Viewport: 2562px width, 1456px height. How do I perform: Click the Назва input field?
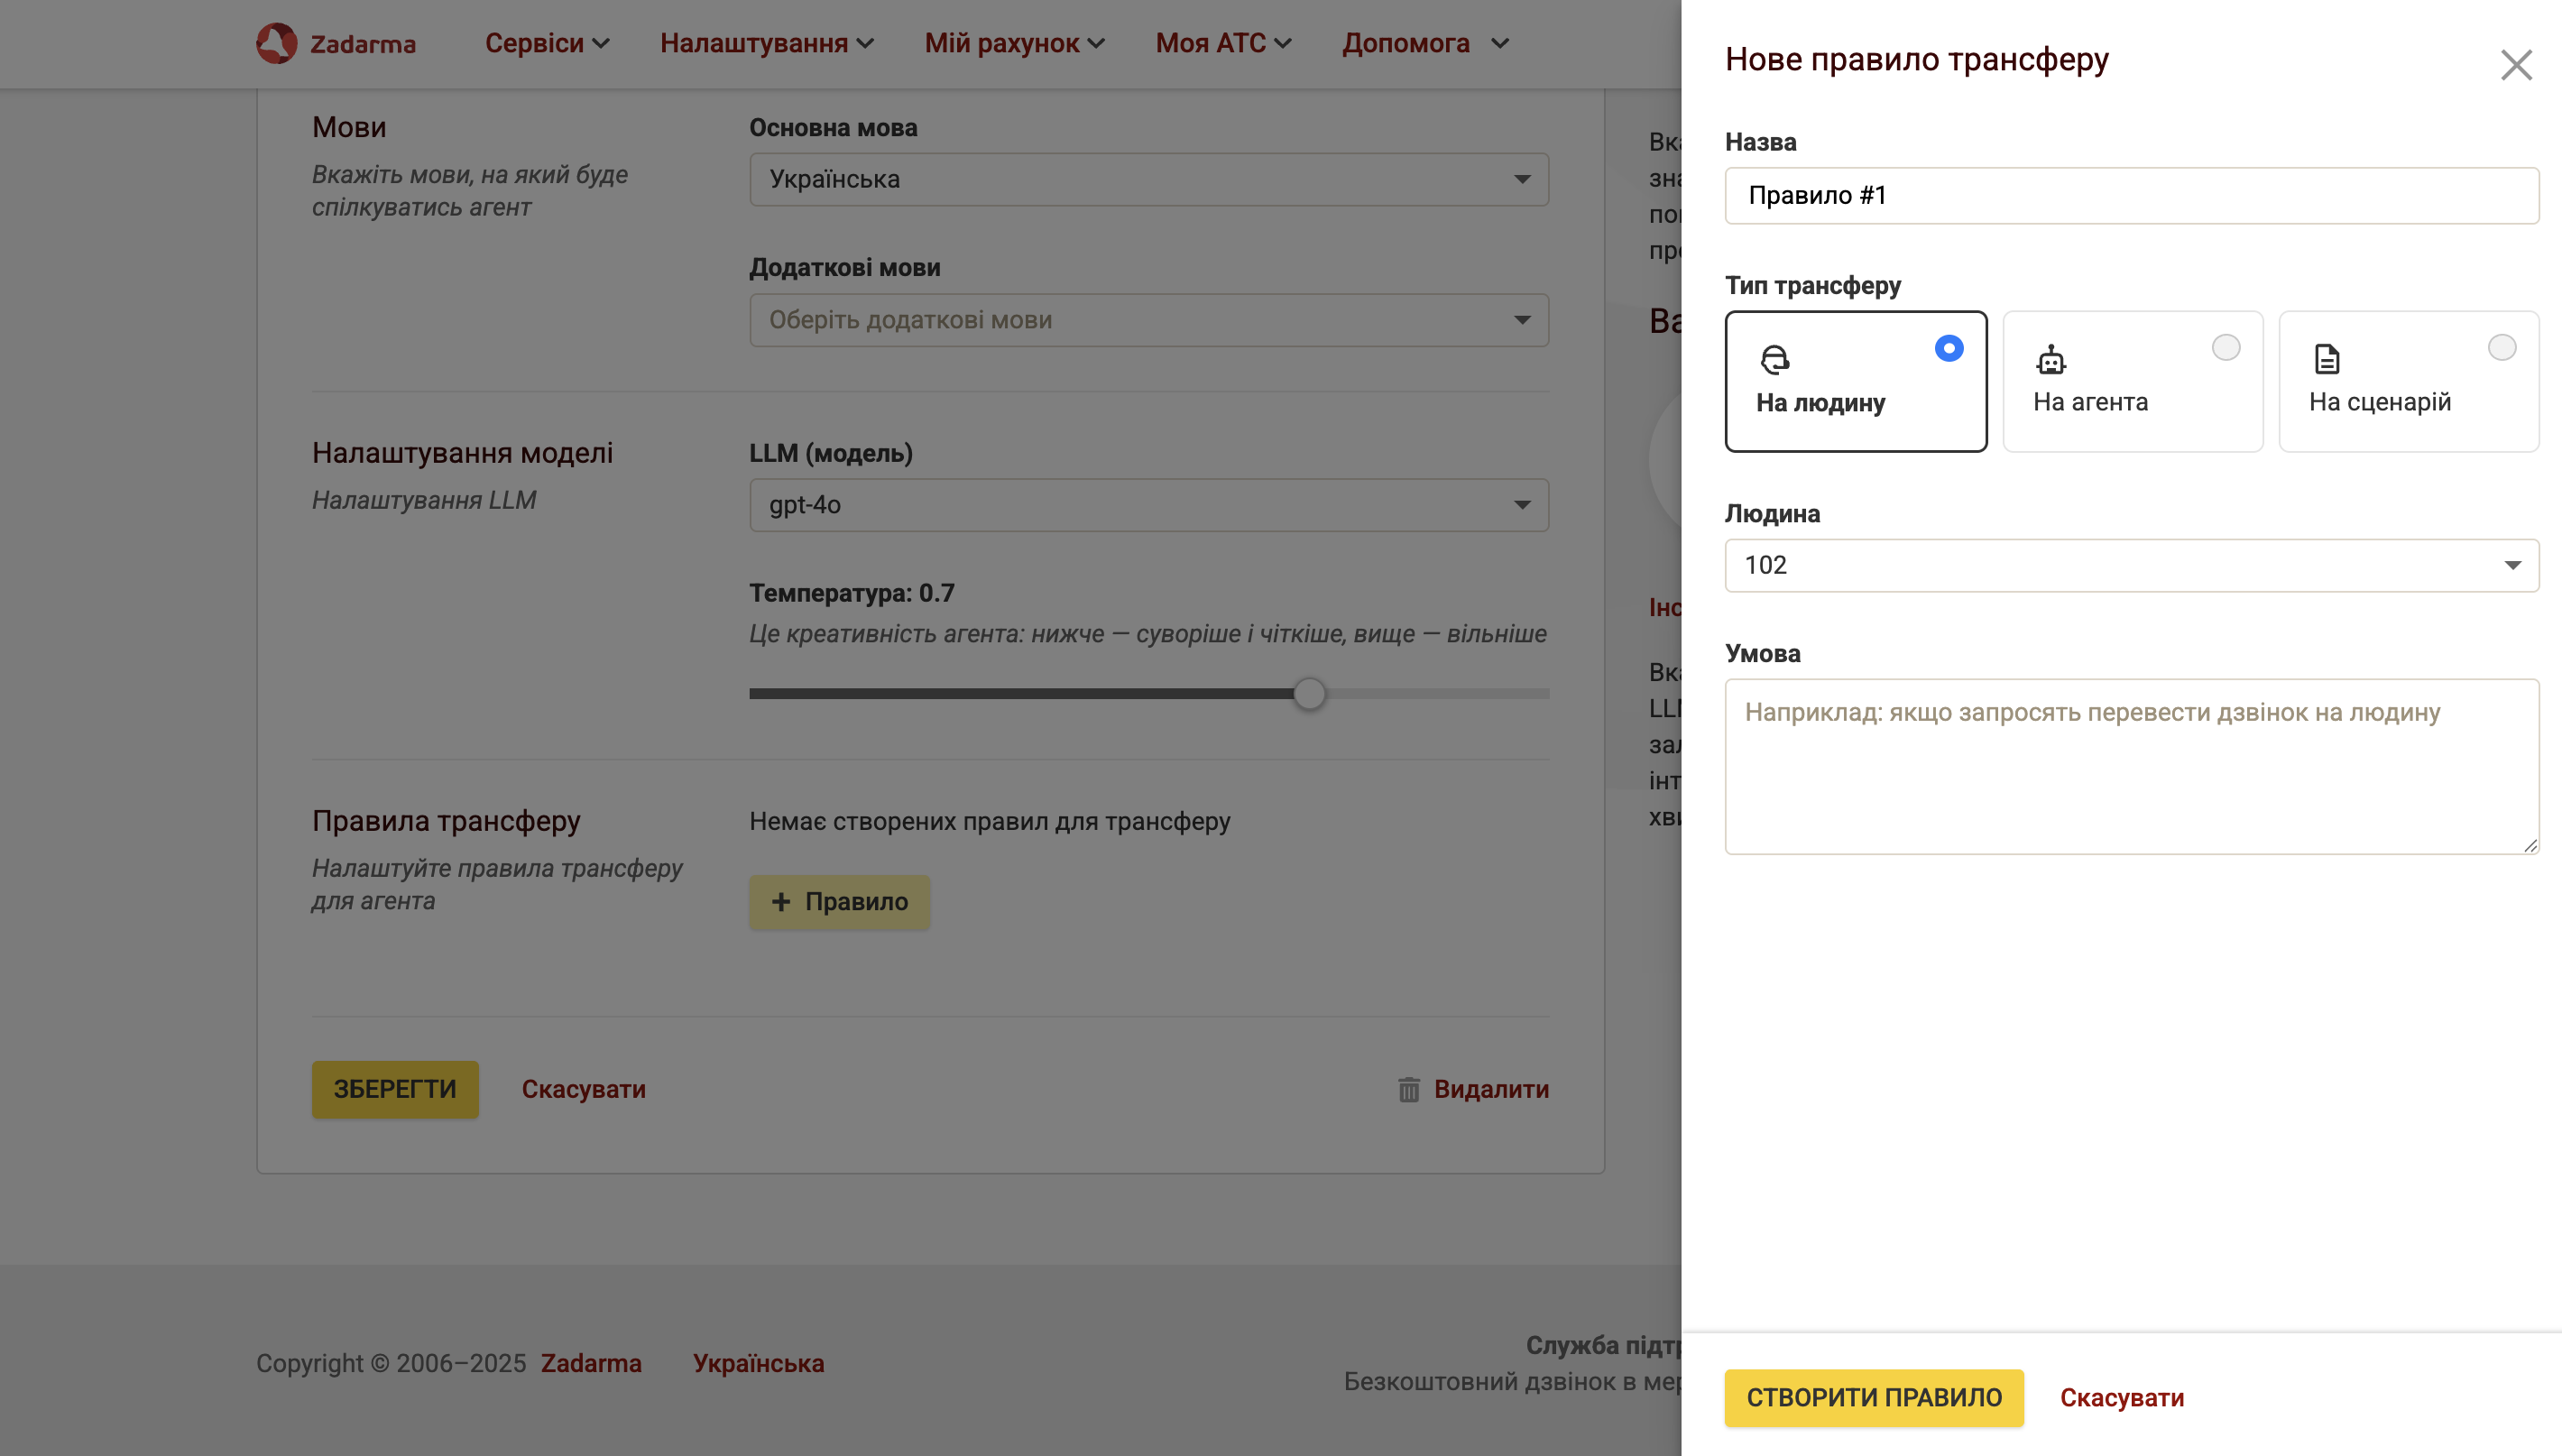[x=2130, y=196]
